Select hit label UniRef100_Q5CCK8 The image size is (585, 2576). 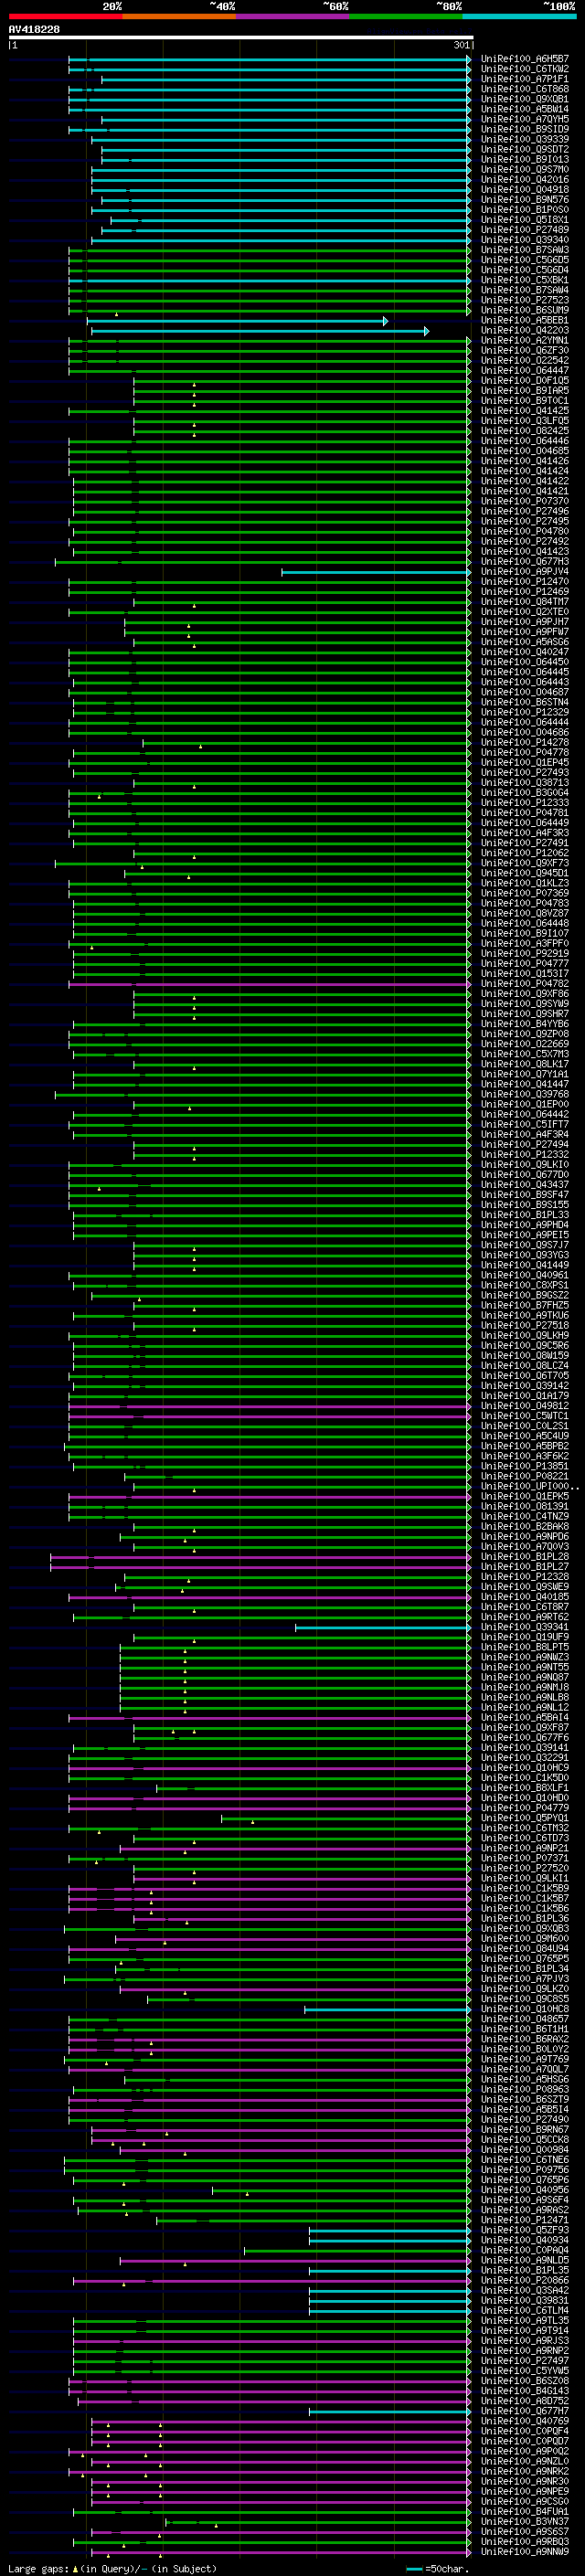coord(525,2139)
